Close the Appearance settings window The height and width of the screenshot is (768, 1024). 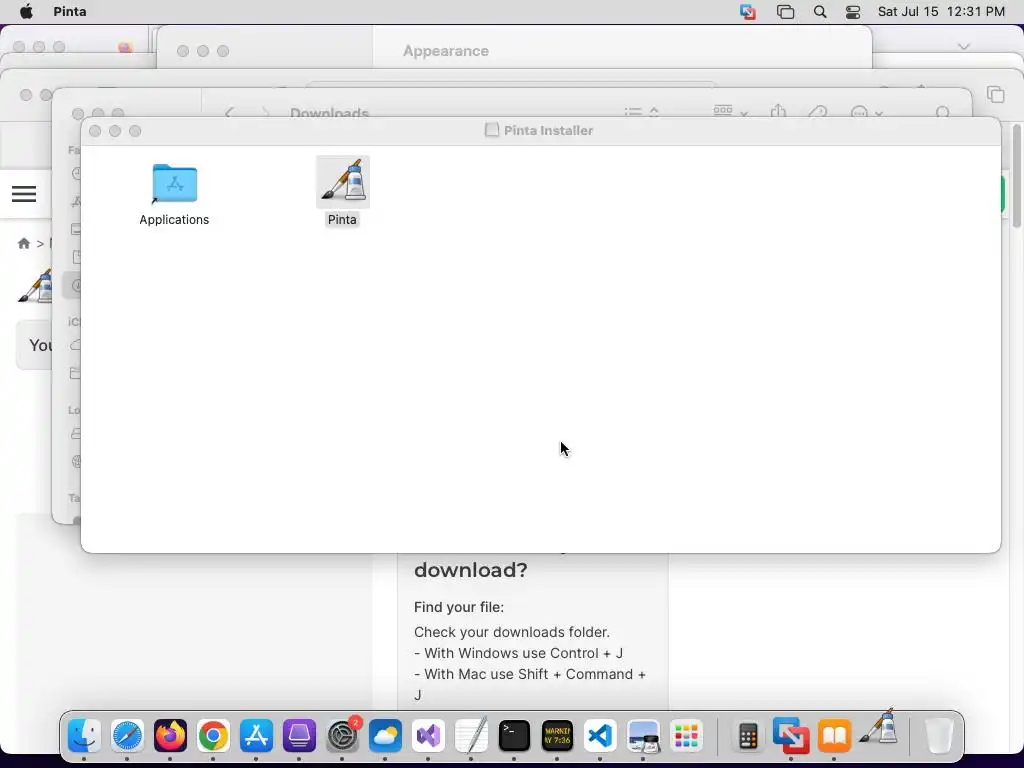(x=183, y=51)
